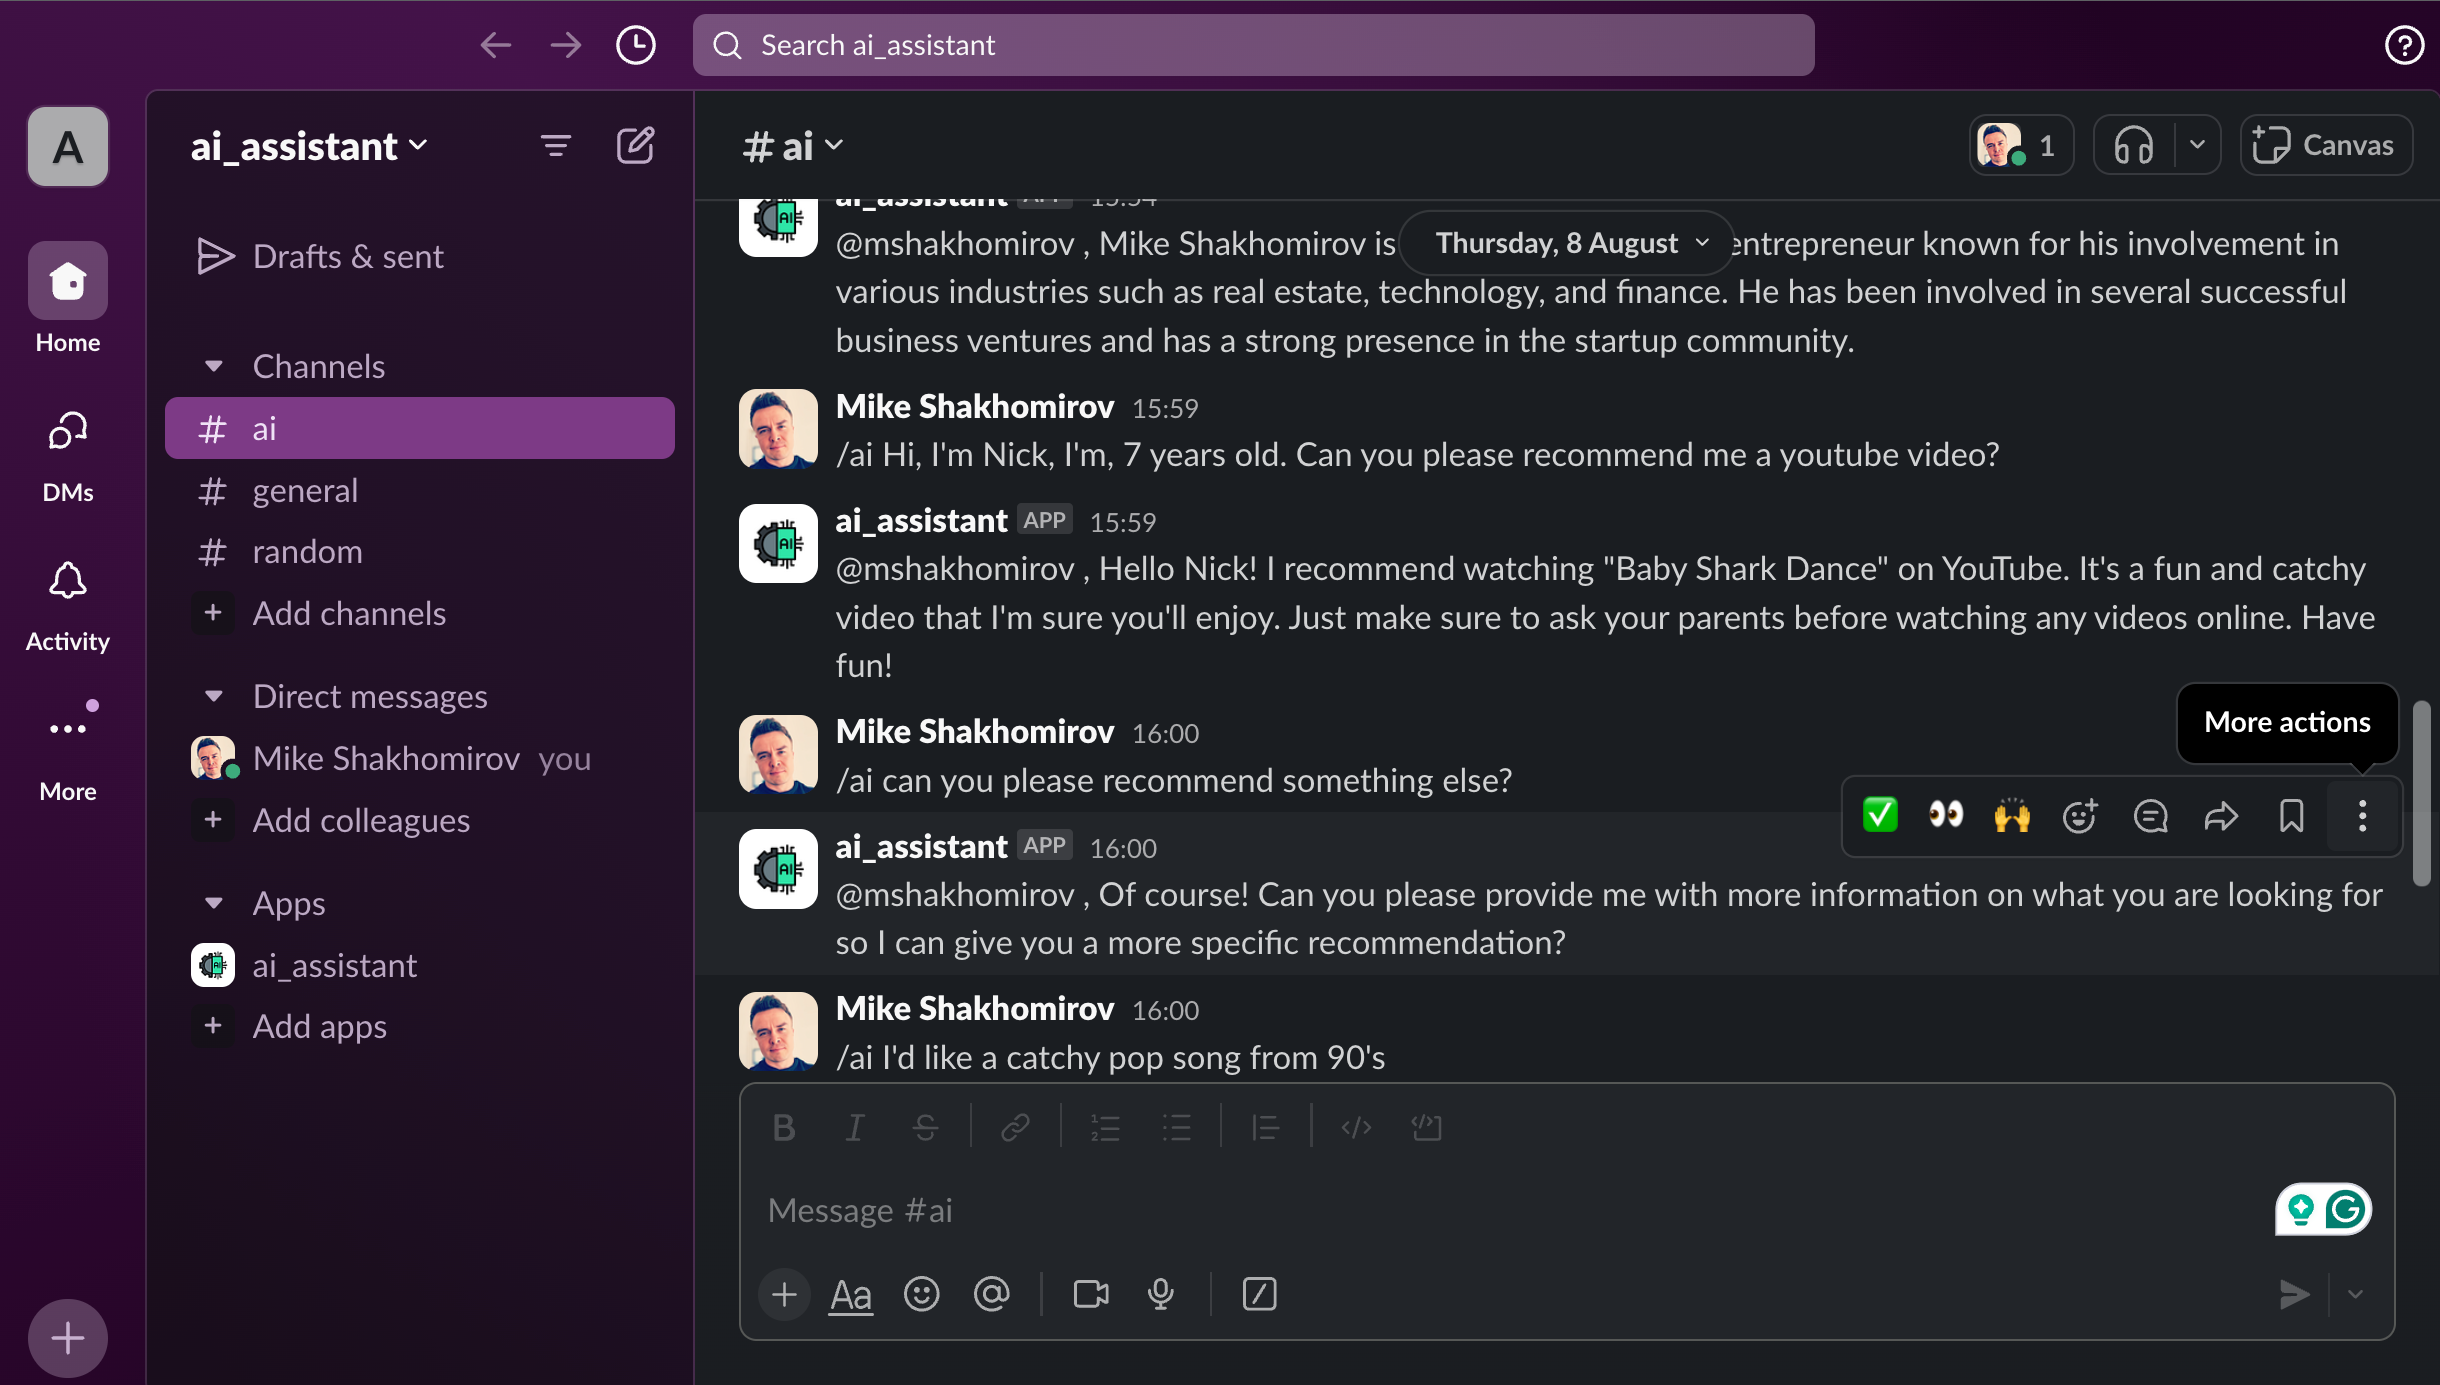Collapse the Channels section
The width and height of the screenshot is (2440, 1385).
pyautogui.click(x=214, y=366)
